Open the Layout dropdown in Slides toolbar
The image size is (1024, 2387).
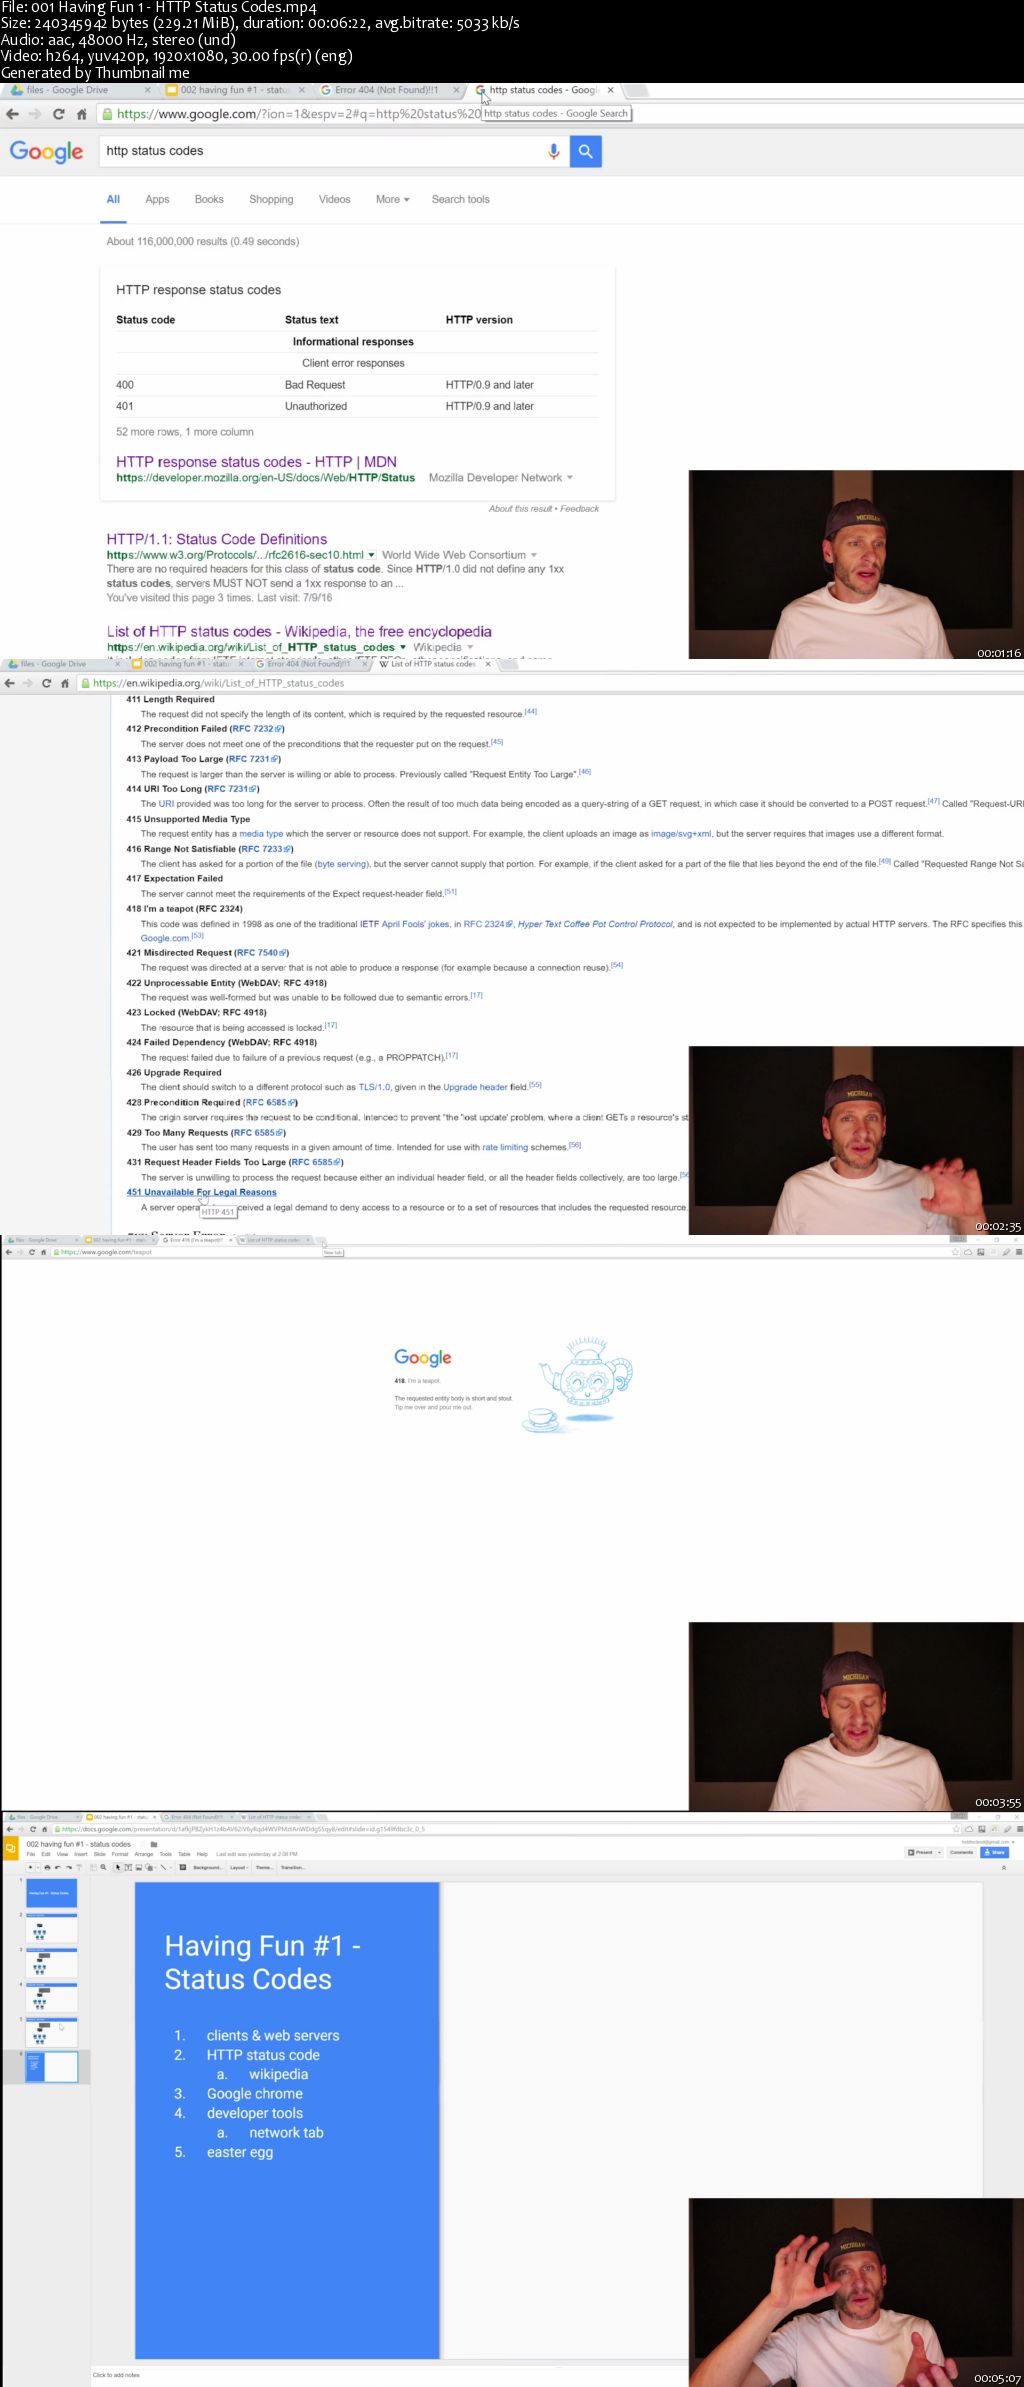click(238, 1867)
